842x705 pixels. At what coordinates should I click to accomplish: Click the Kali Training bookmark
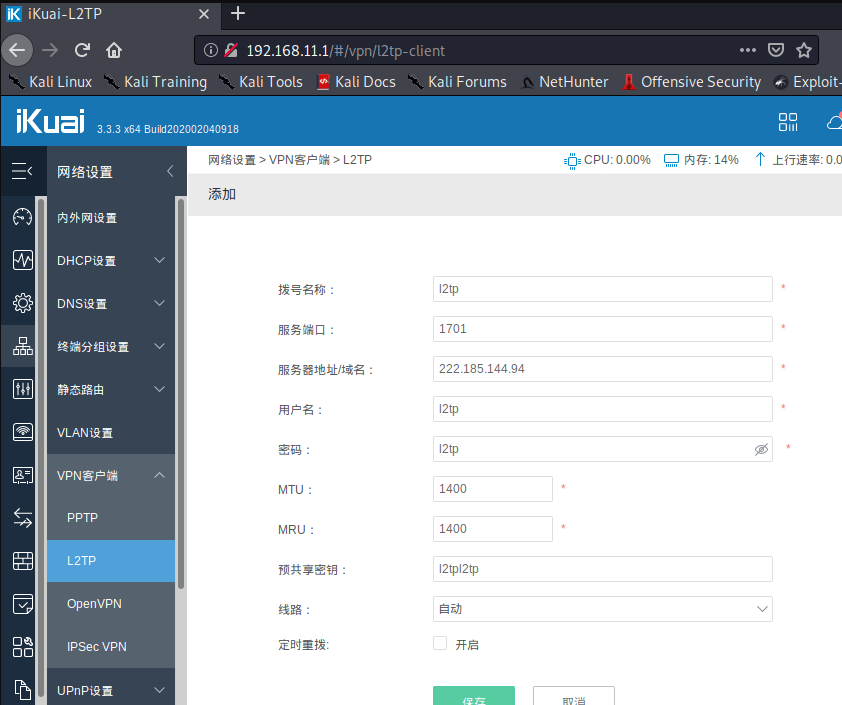click(155, 82)
